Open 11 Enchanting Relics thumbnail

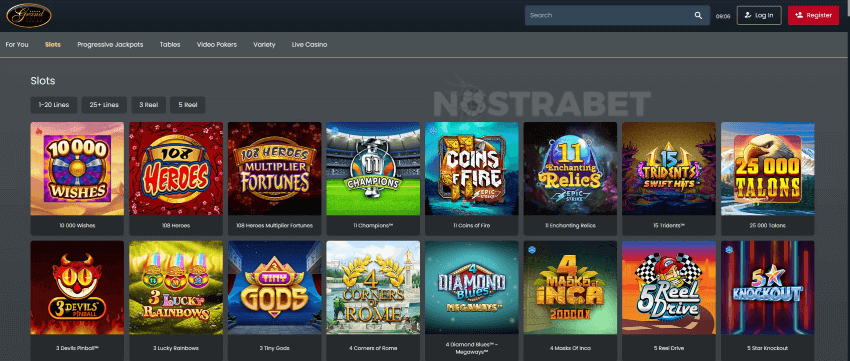click(570, 169)
